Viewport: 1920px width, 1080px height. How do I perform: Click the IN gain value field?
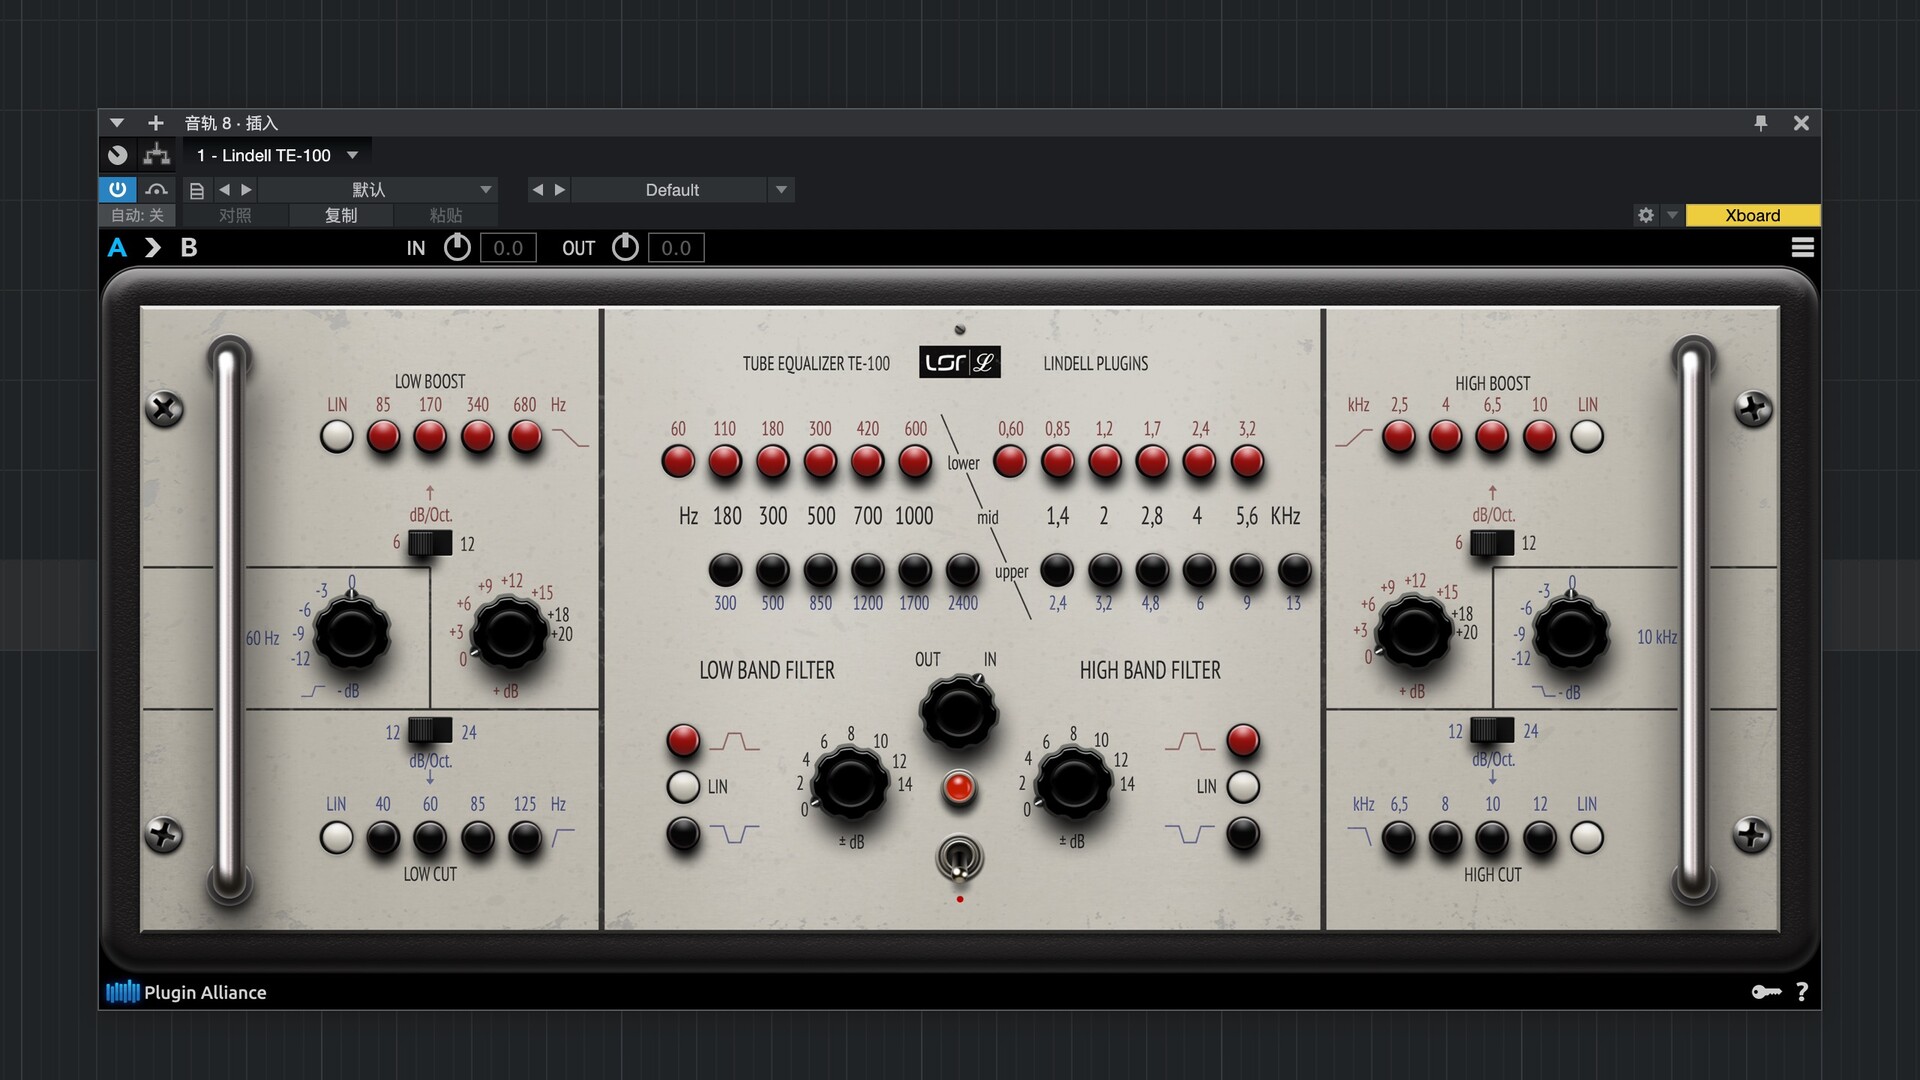508,248
